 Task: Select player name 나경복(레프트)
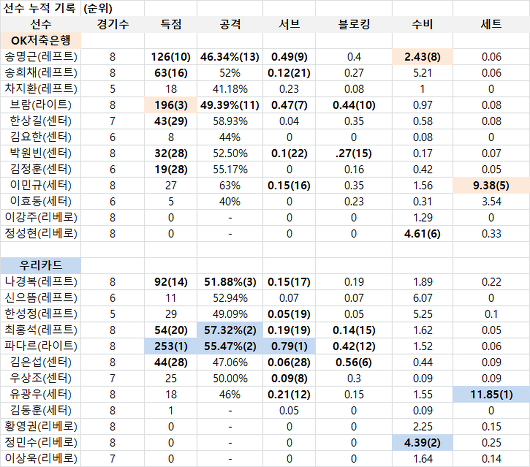(41, 281)
